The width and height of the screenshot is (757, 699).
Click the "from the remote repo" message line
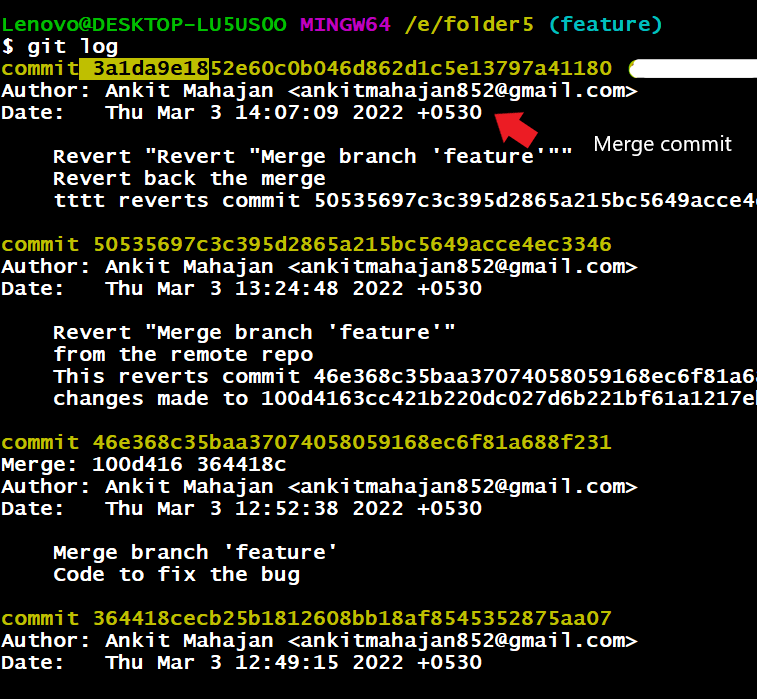pos(183,354)
